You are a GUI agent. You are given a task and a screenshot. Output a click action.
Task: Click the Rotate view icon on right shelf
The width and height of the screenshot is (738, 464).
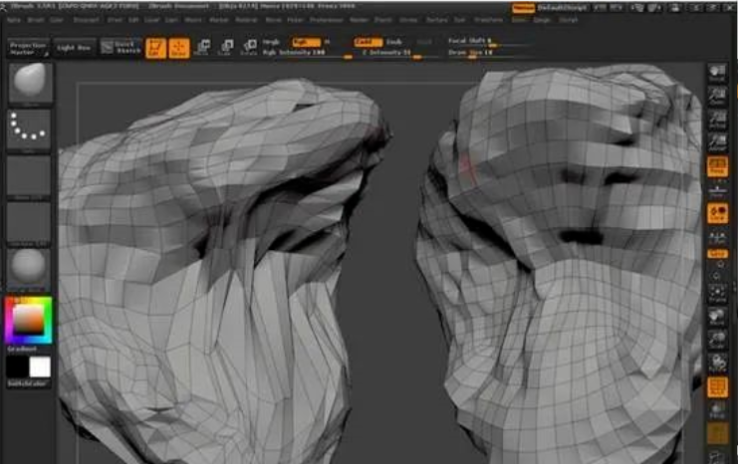(x=717, y=364)
